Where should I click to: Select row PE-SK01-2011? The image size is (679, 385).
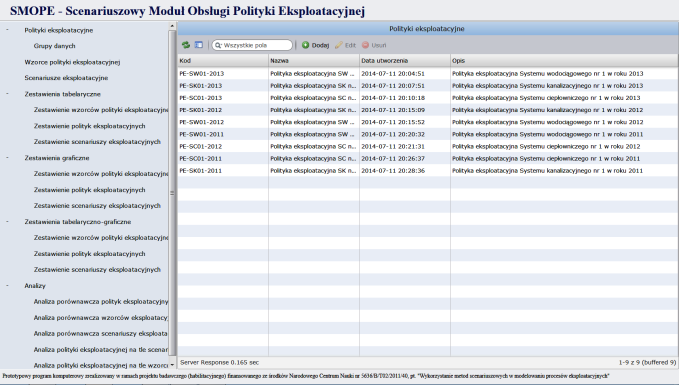click(x=428, y=171)
